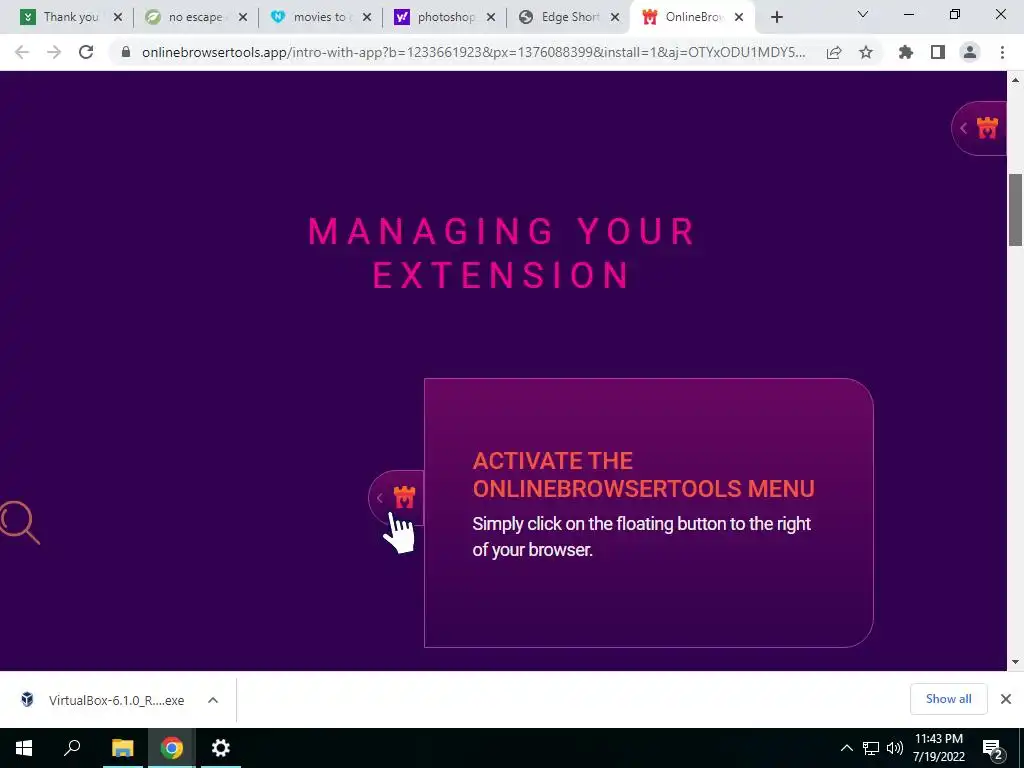Open the VirtualBox-6.1.0 download file

point(116,700)
